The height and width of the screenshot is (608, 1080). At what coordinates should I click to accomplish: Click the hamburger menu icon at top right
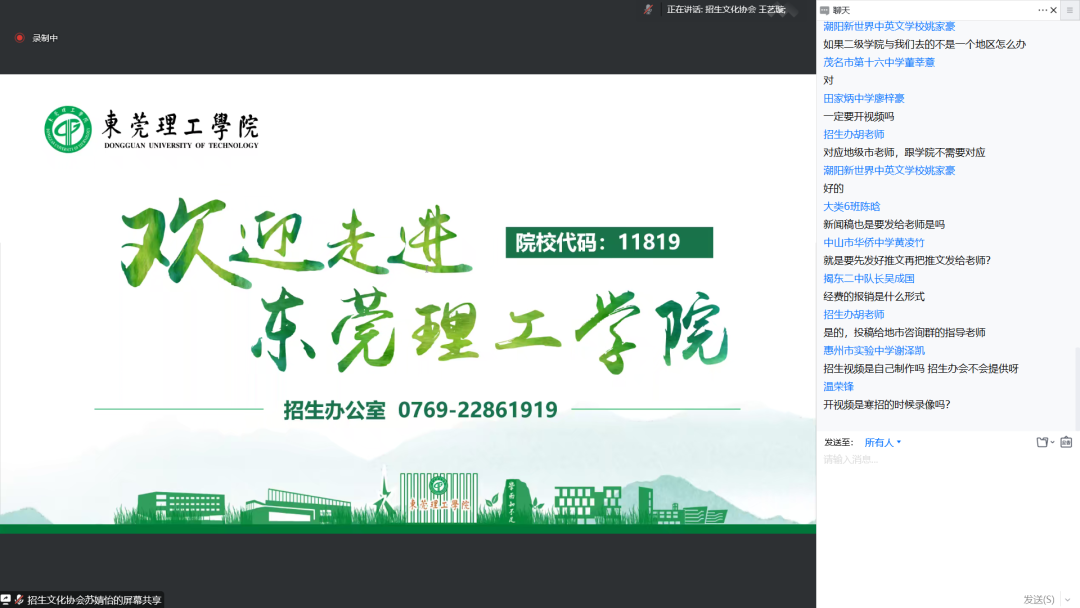[x=1071, y=10]
